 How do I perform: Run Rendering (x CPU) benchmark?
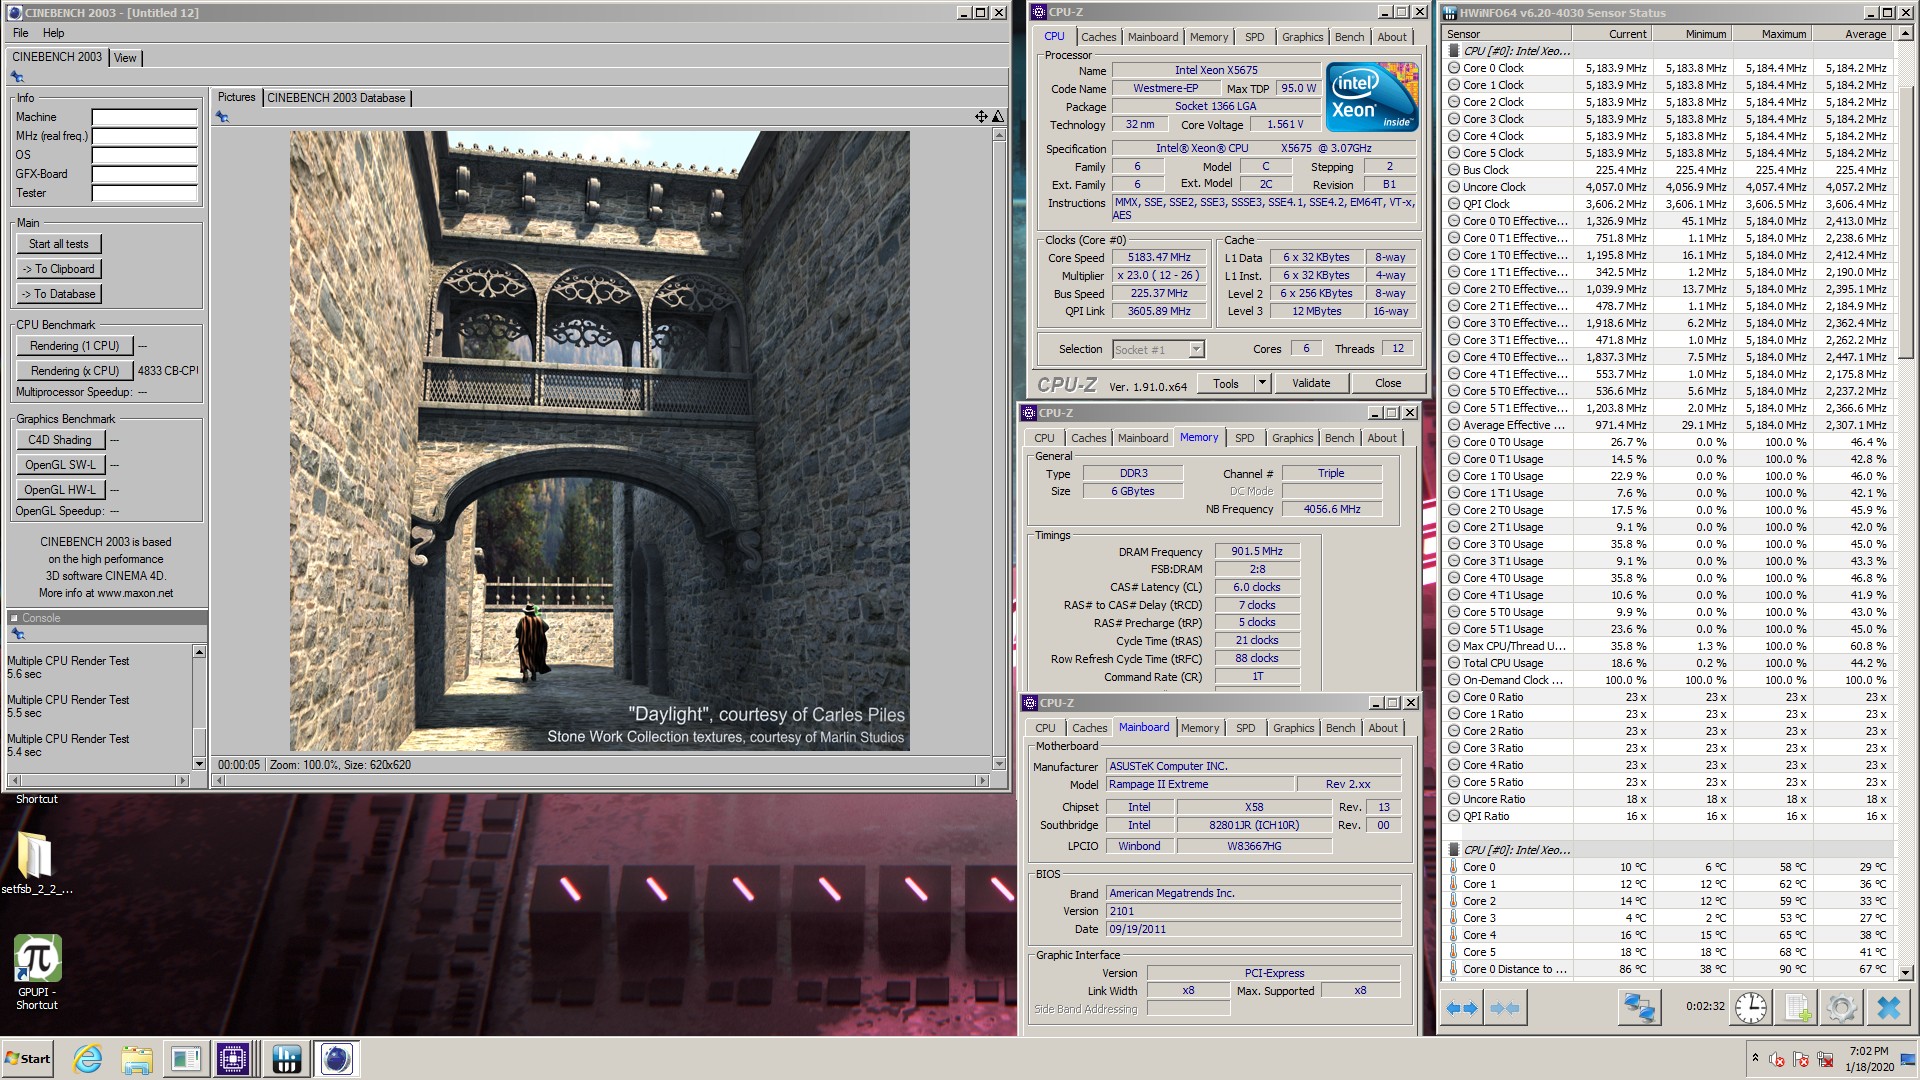click(74, 371)
